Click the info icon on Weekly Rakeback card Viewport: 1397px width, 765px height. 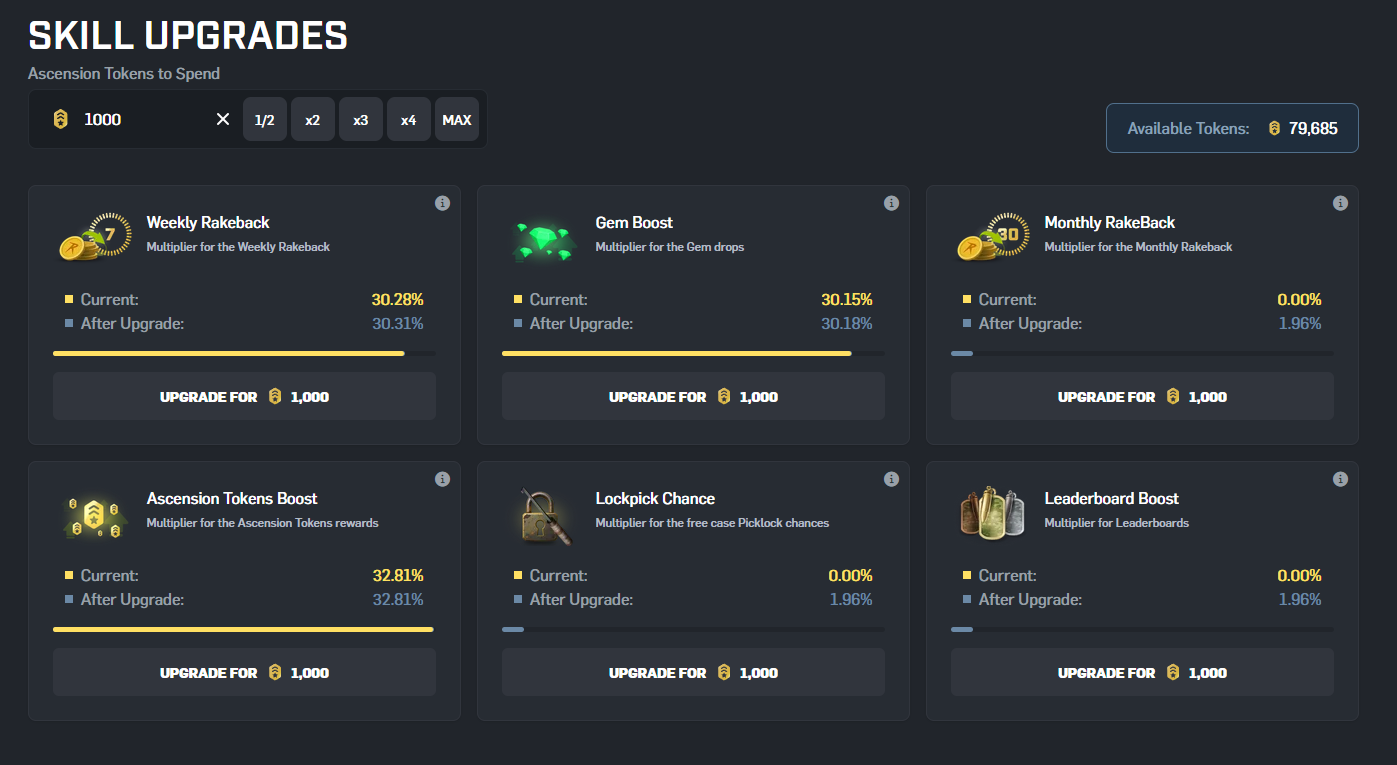[442, 203]
